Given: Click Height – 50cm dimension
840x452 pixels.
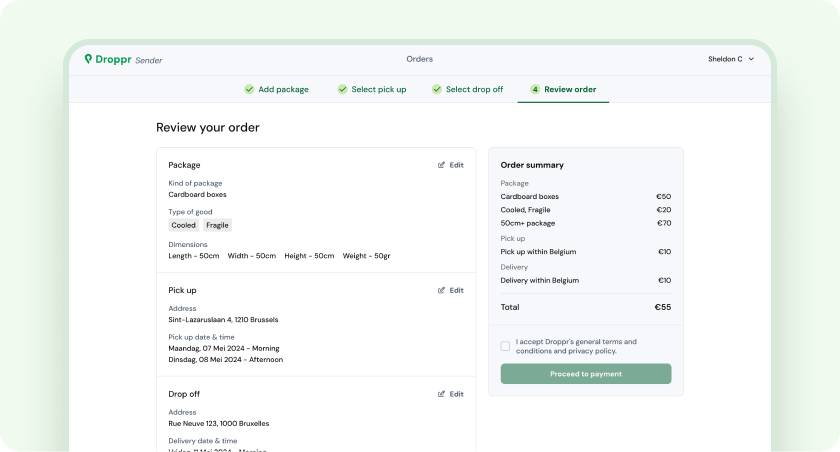Looking at the screenshot, I should tap(309, 256).
